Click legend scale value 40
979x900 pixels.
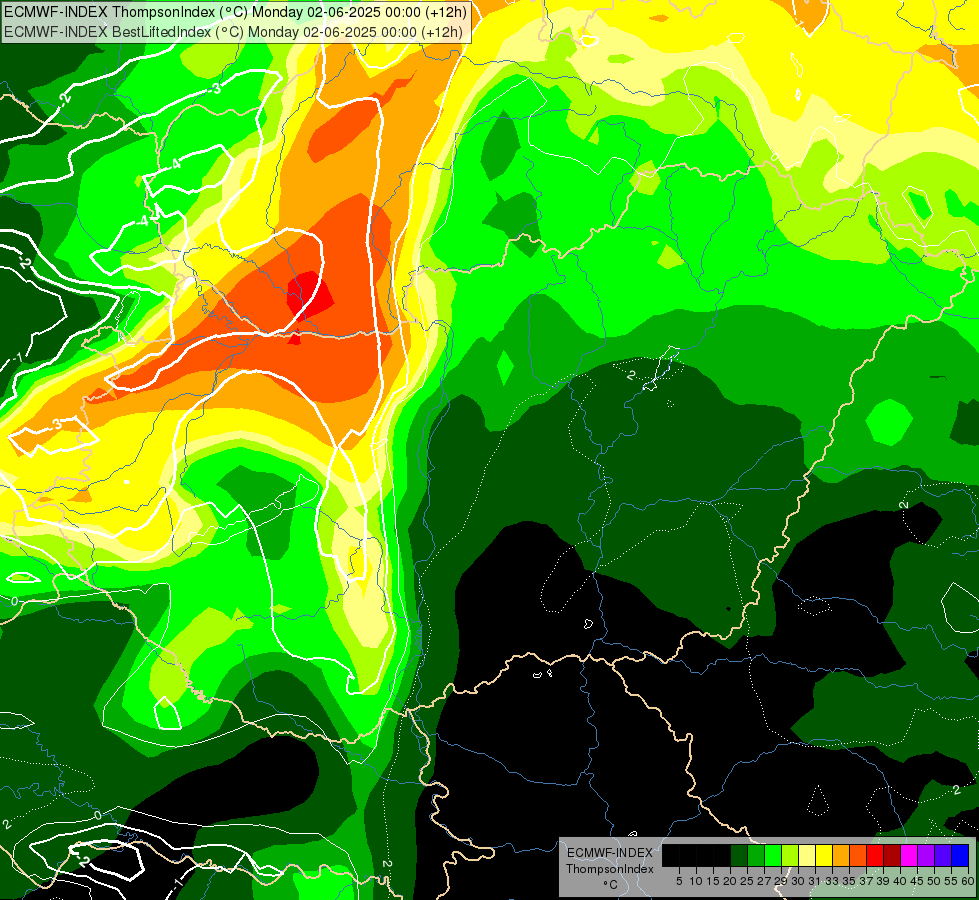point(900,881)
